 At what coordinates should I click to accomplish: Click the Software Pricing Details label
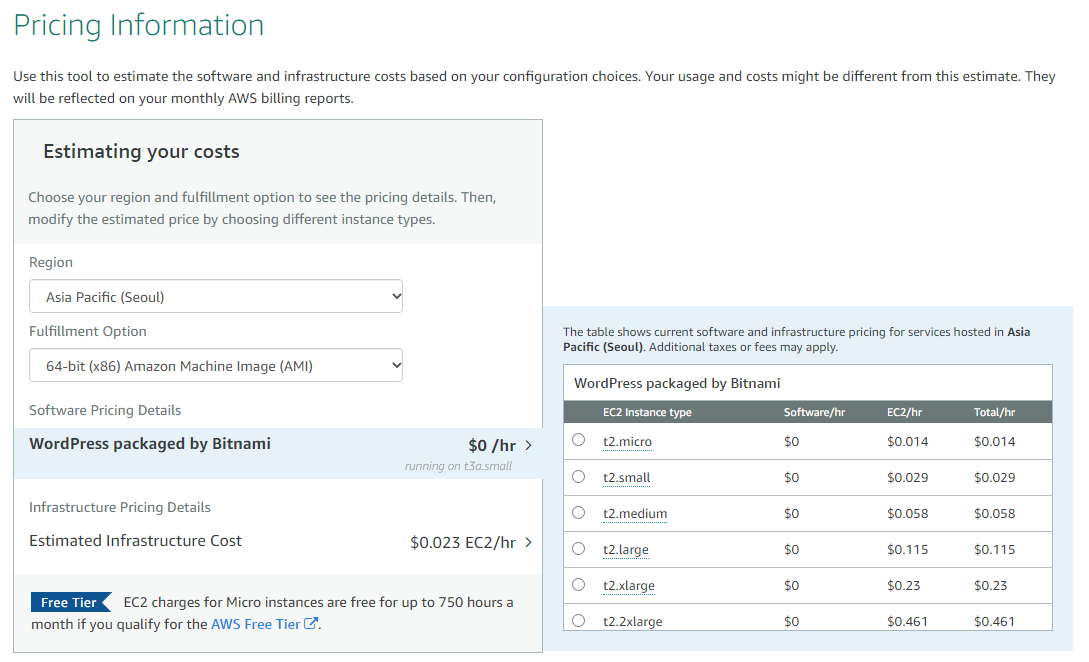pos(105,411)
